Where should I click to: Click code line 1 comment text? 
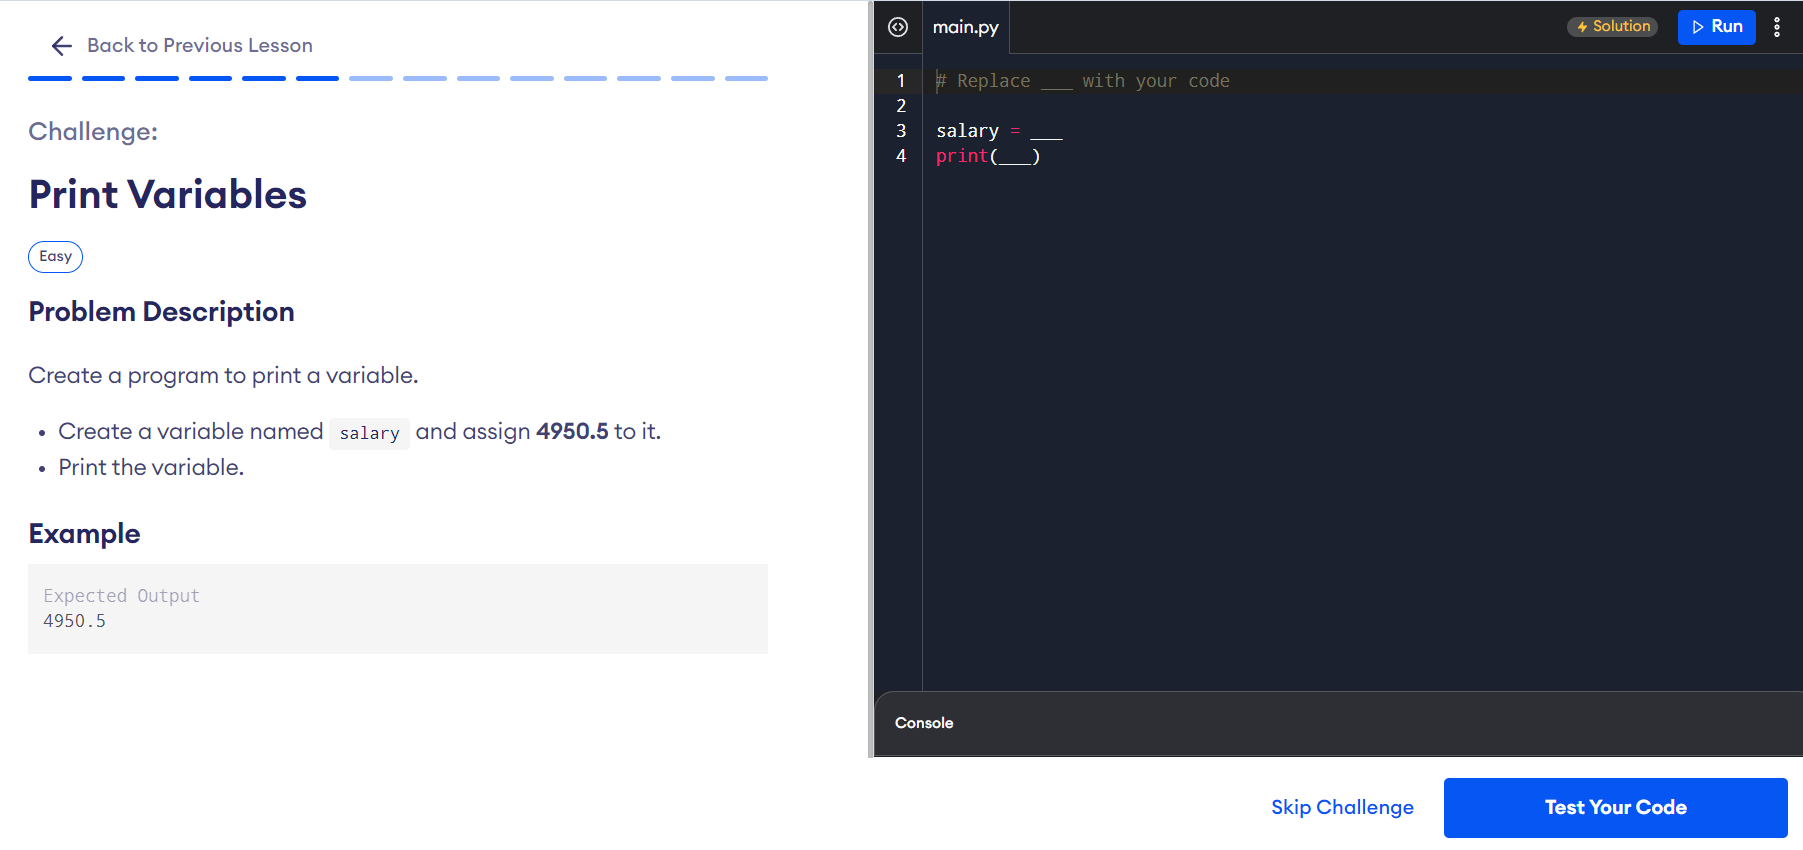pyautogui.click(x=1083, y=81)
